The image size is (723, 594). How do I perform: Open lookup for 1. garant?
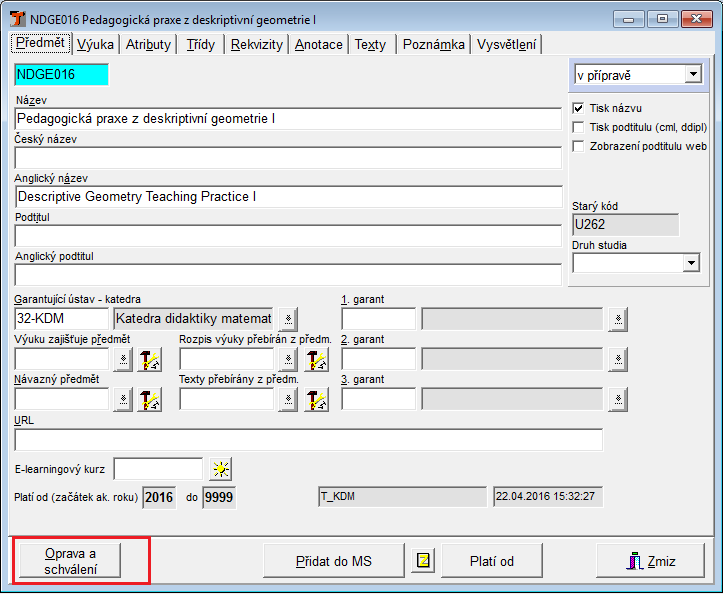tap(618, 319)
